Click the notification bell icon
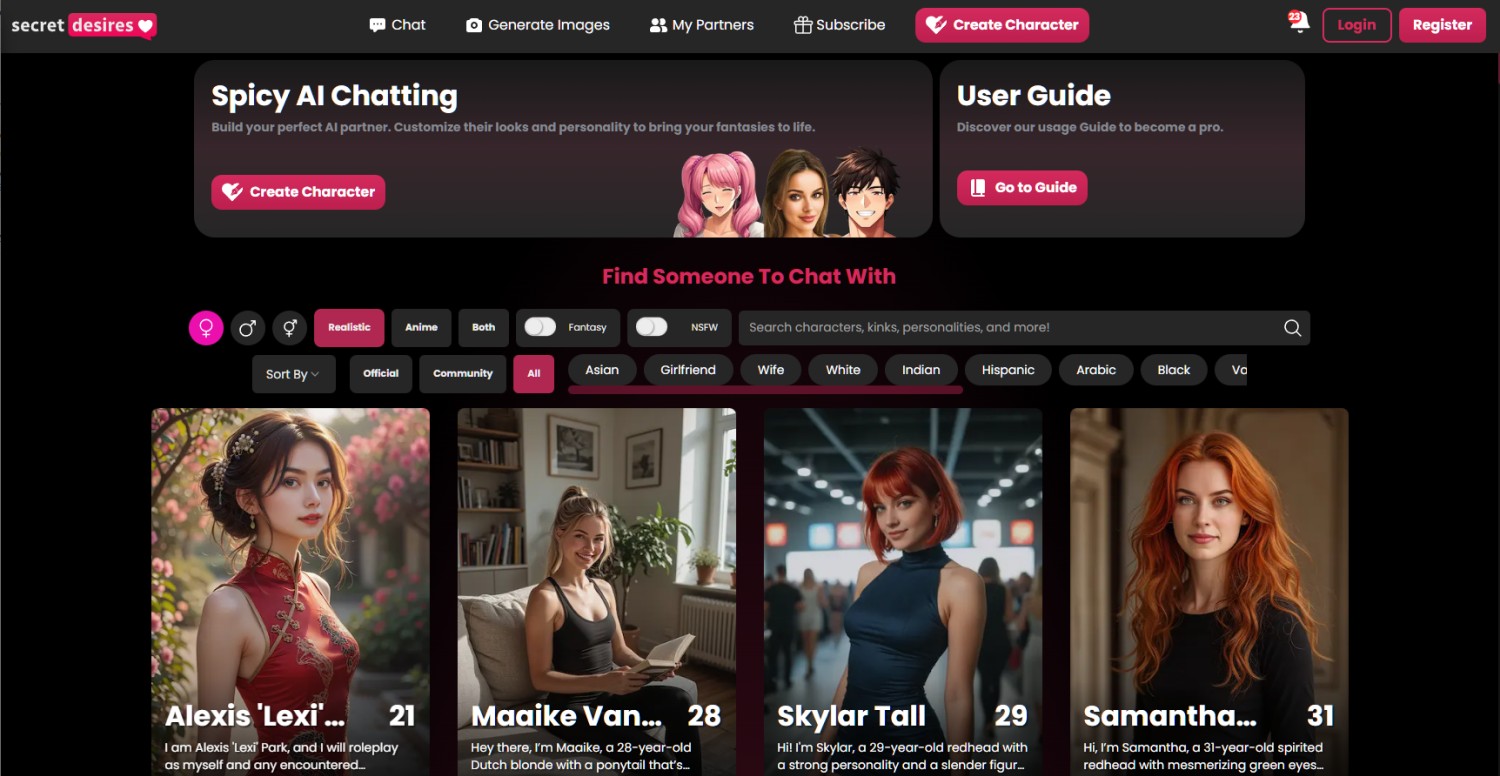The image size is (1500, 776). [1299, 24]
